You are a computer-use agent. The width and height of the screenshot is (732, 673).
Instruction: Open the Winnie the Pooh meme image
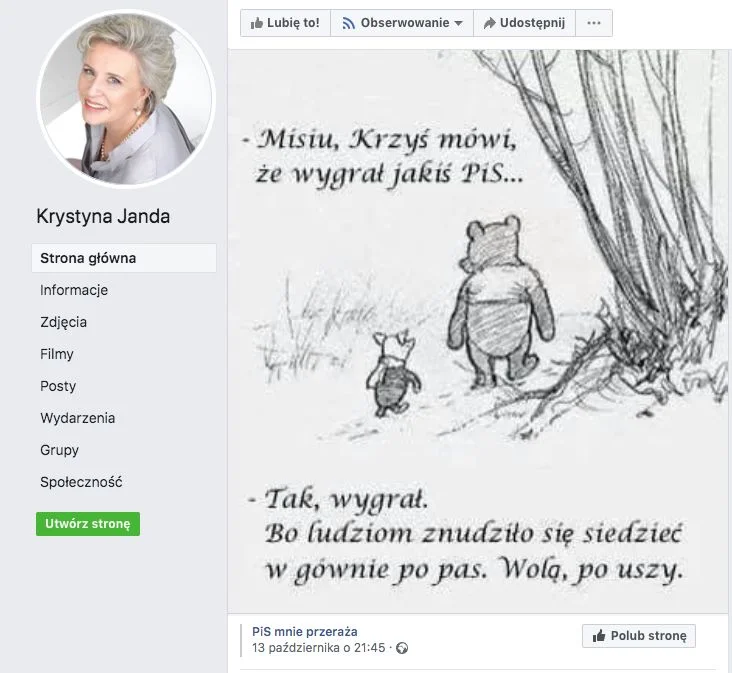pos(479,331)
